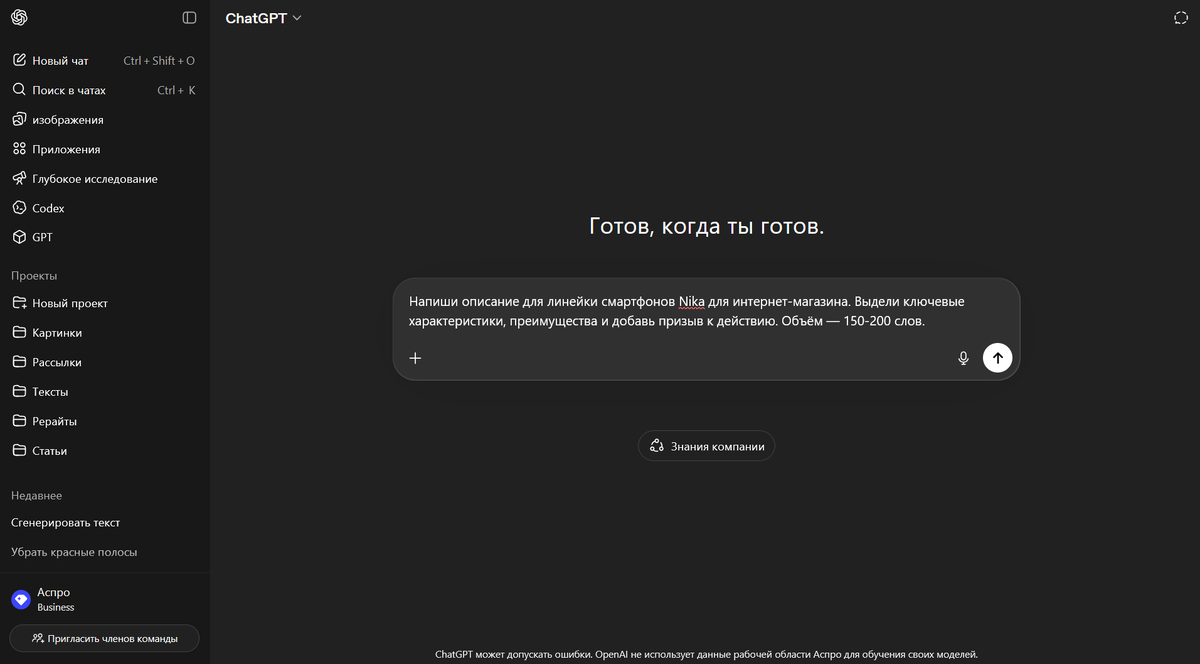Click the Codex terminal icon

[19, 208]
